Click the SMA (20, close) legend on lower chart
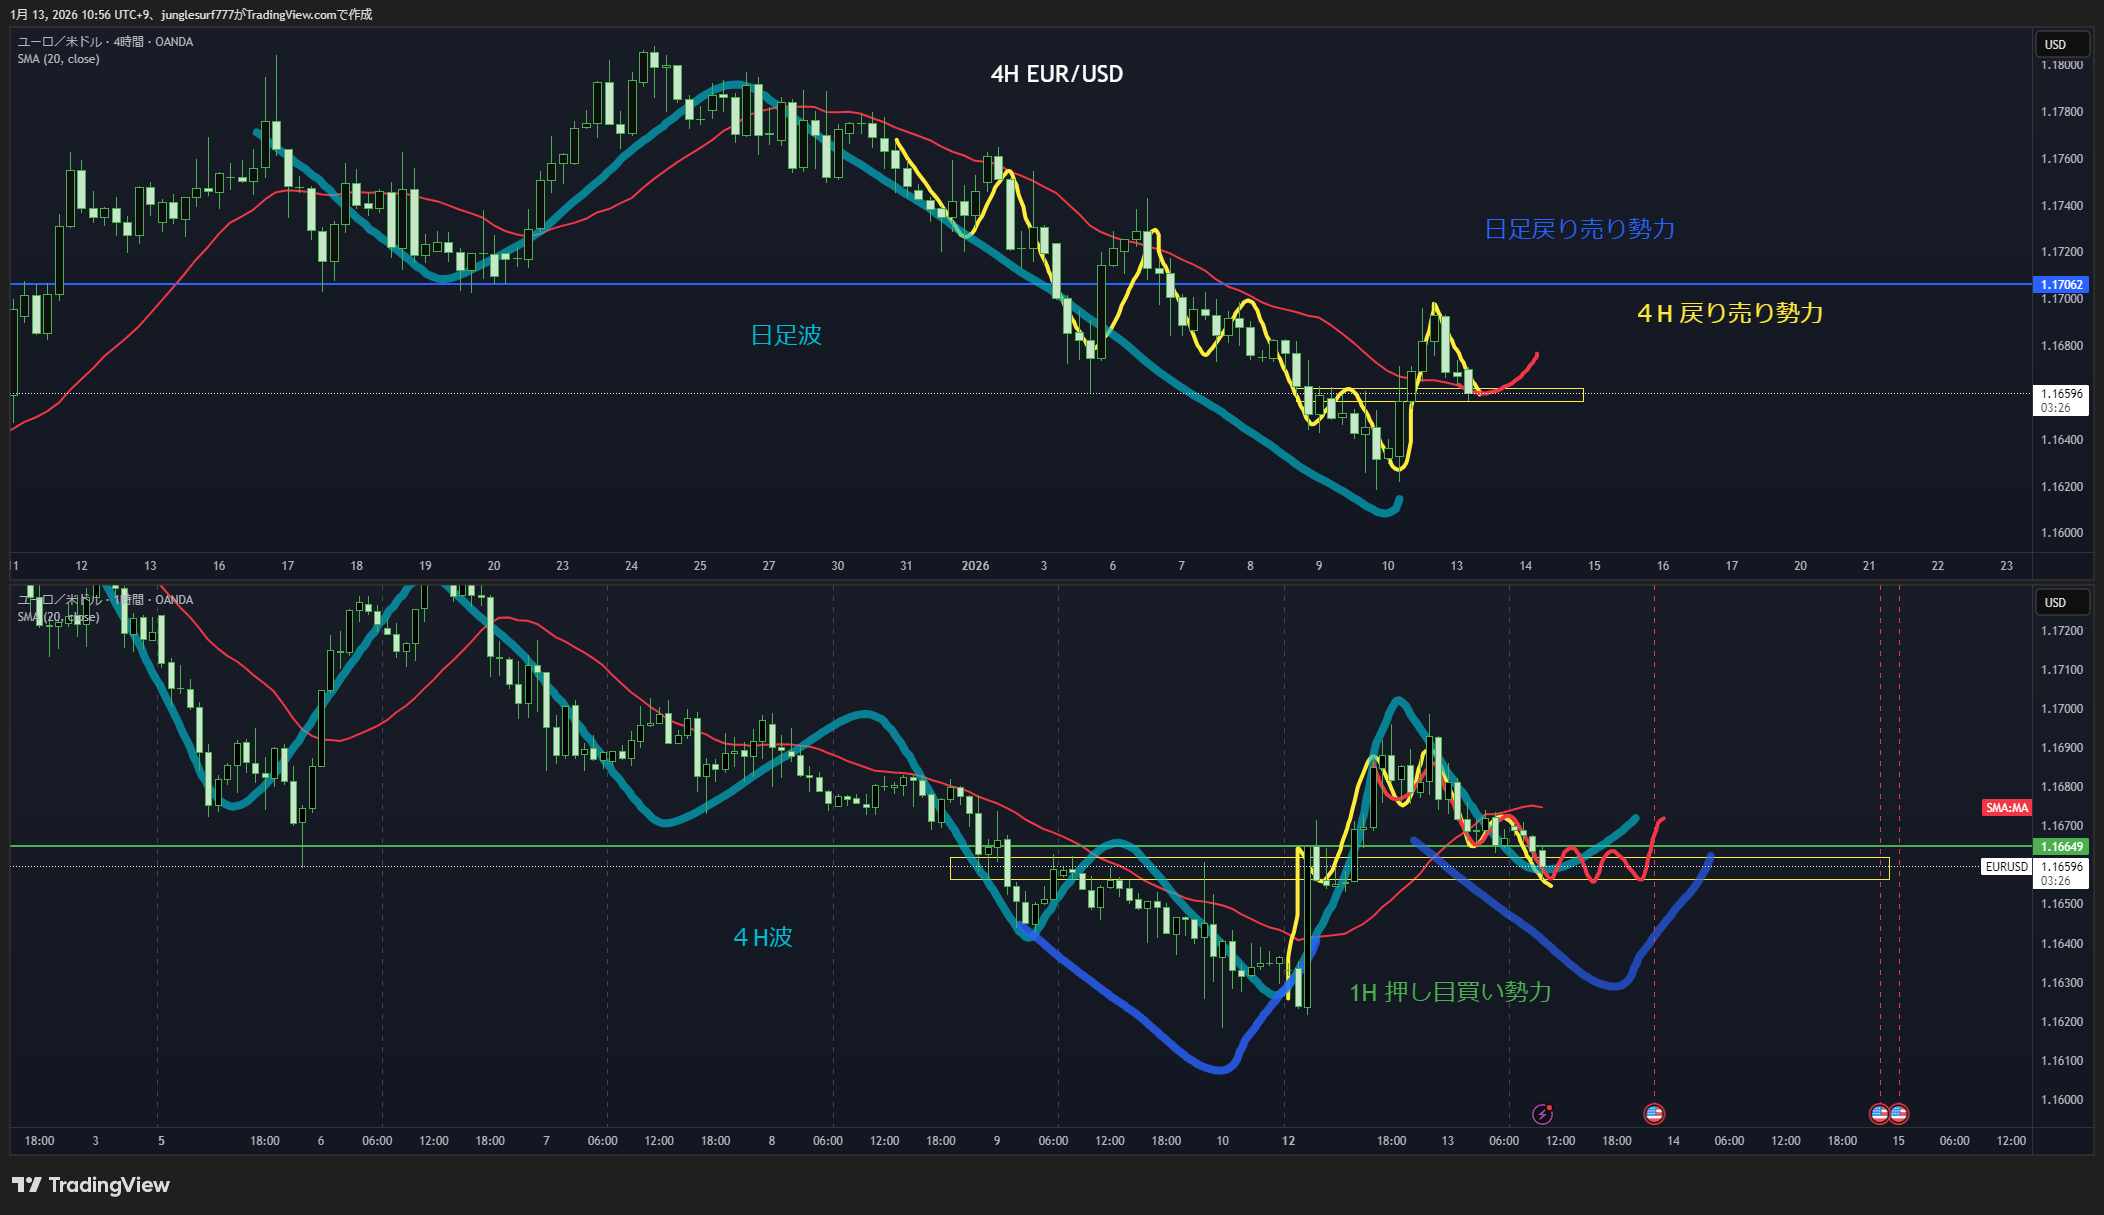 pos(58,617)
